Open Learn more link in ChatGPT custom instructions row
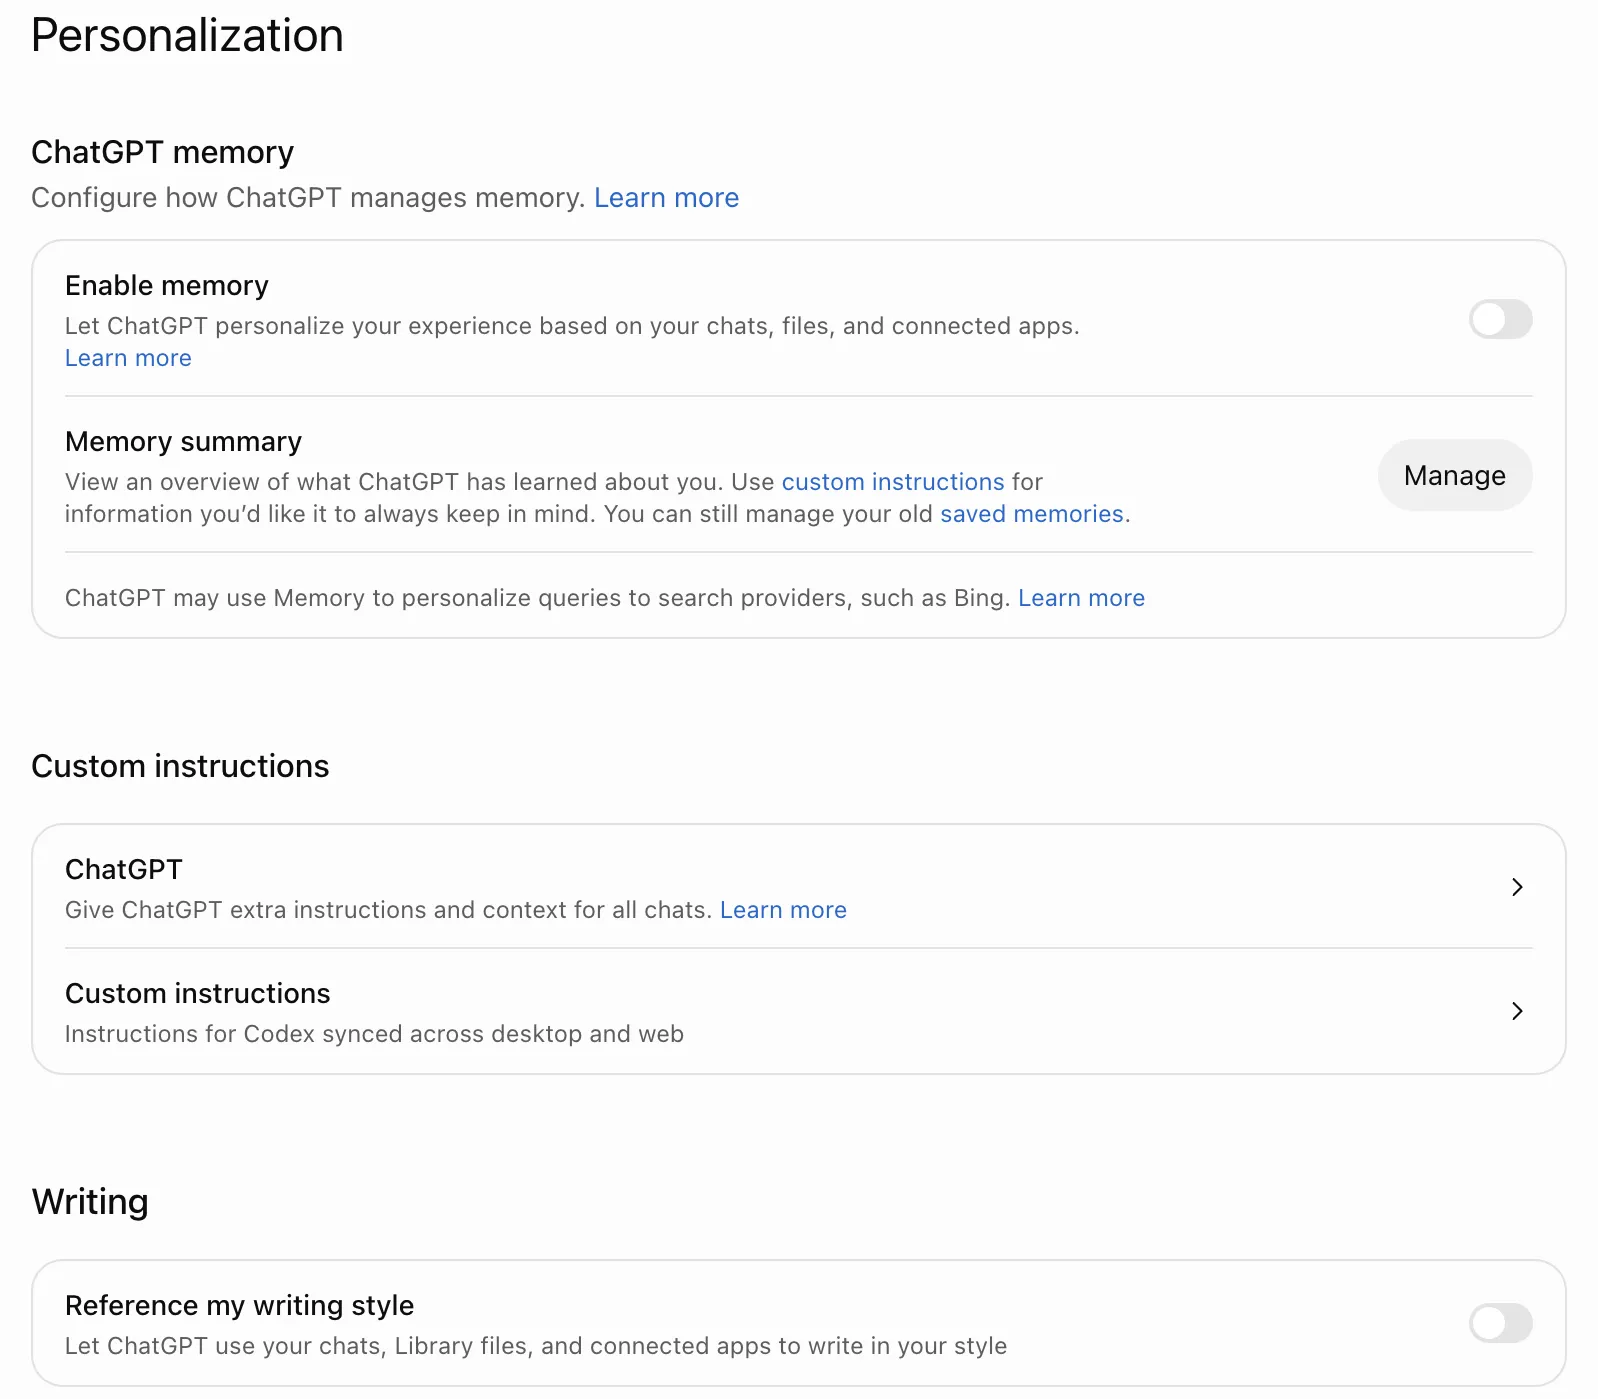 coord(783,910)
